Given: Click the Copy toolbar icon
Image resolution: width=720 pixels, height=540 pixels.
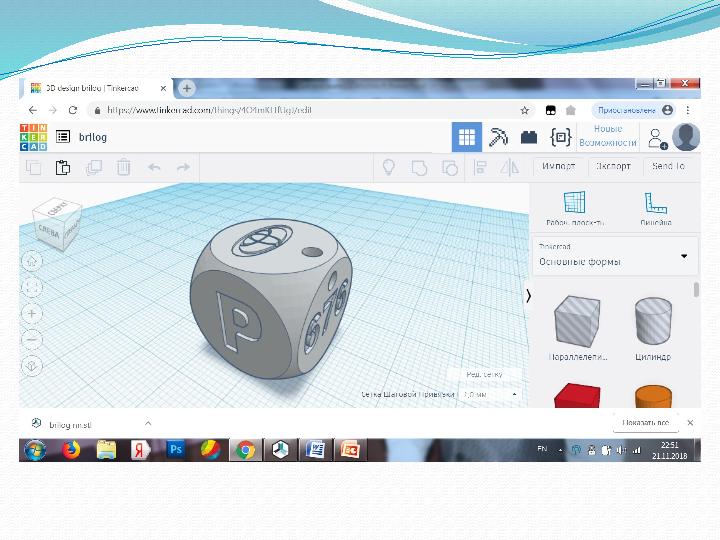Looking at the screenshot, I should tap(34, 167).
